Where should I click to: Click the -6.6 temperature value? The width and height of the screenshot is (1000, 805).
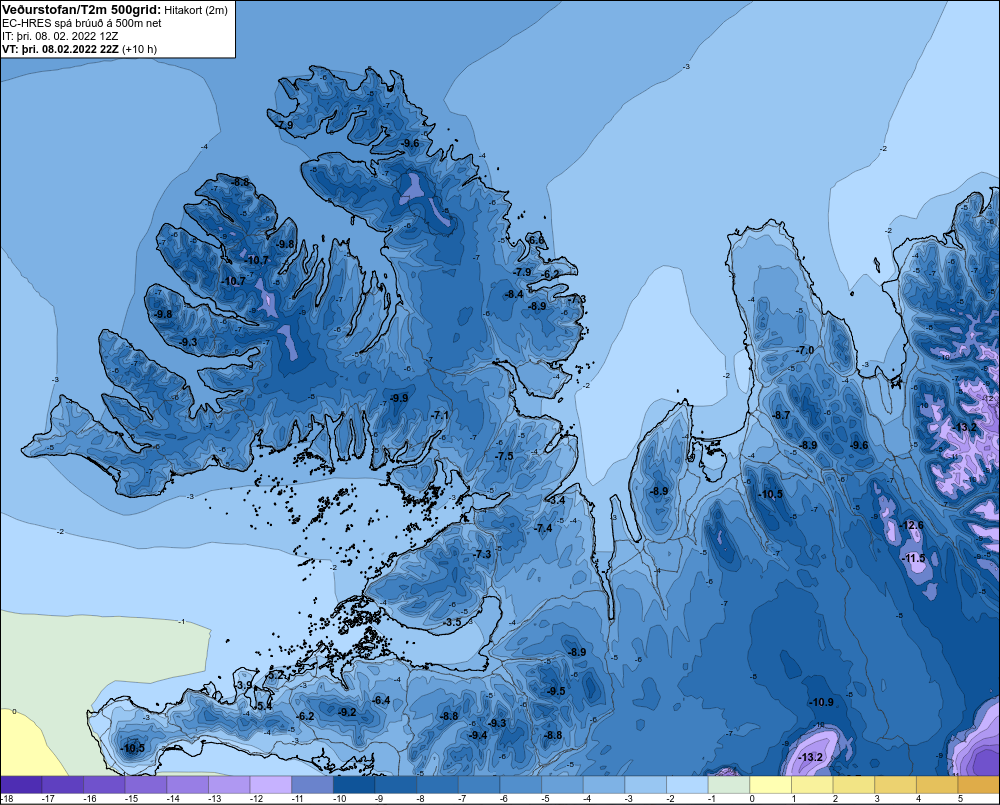537,240
